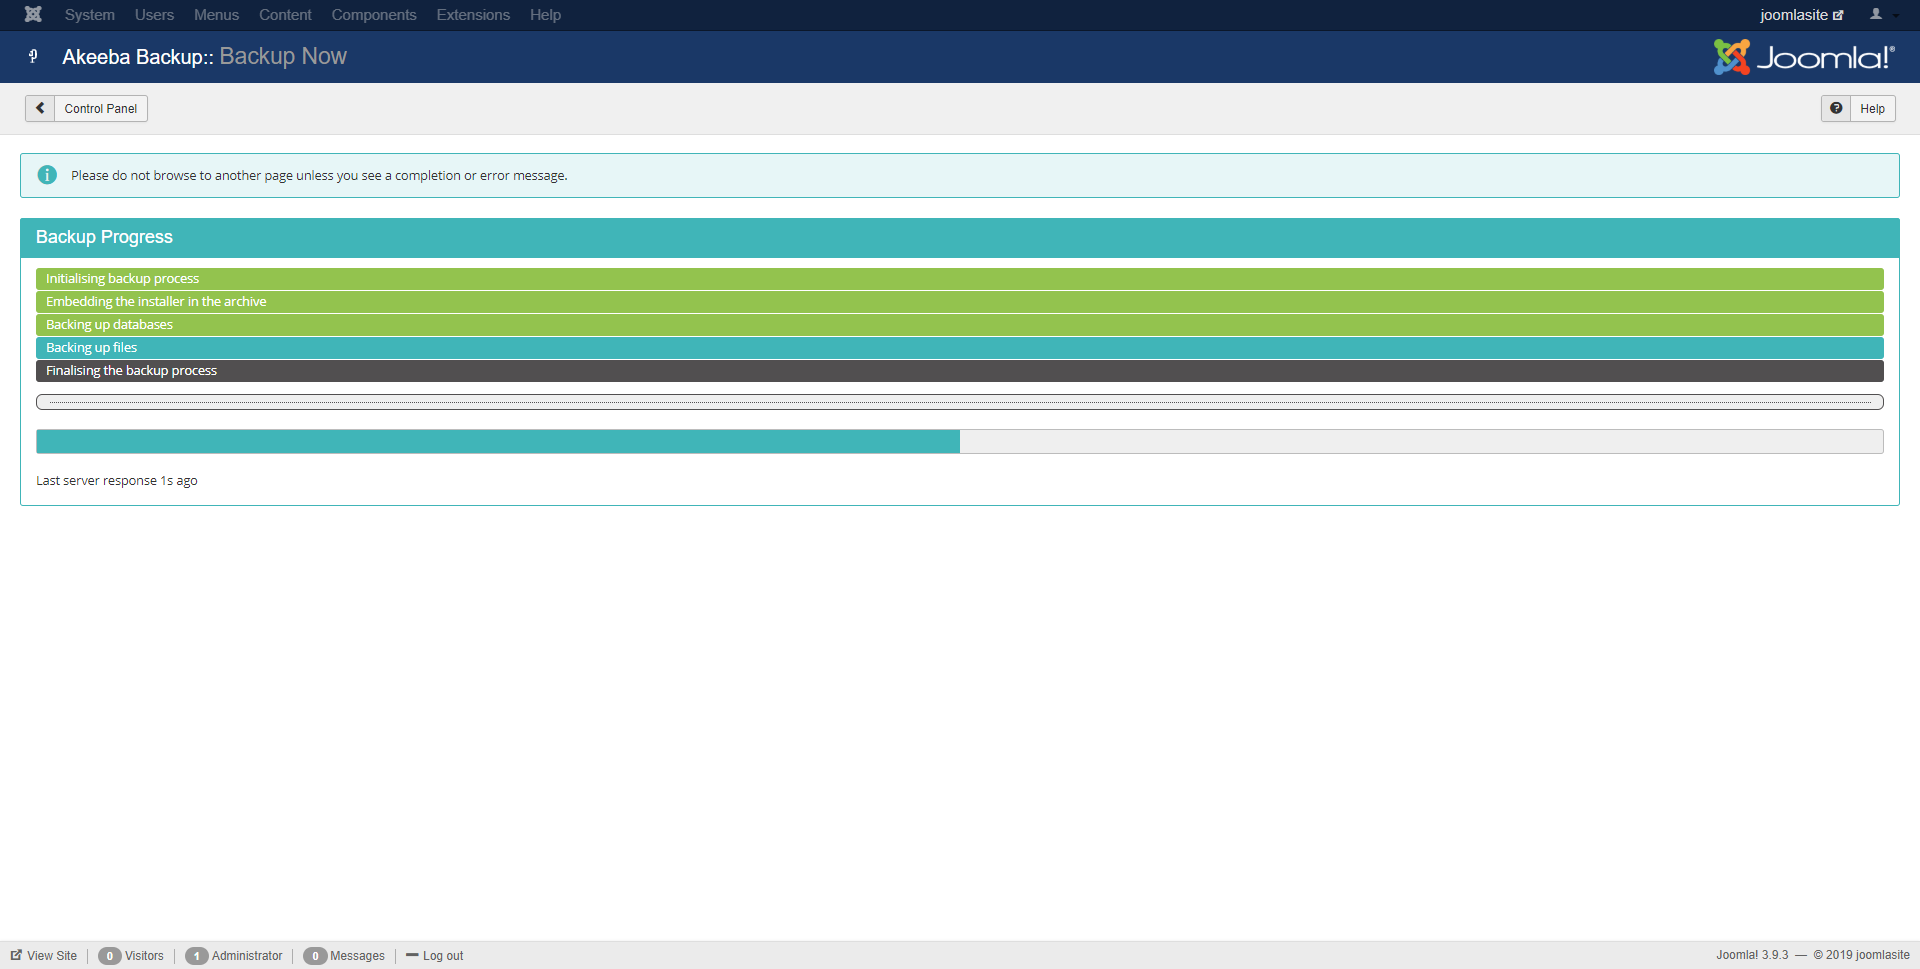Click the Messages count badge

coord(315,956)
